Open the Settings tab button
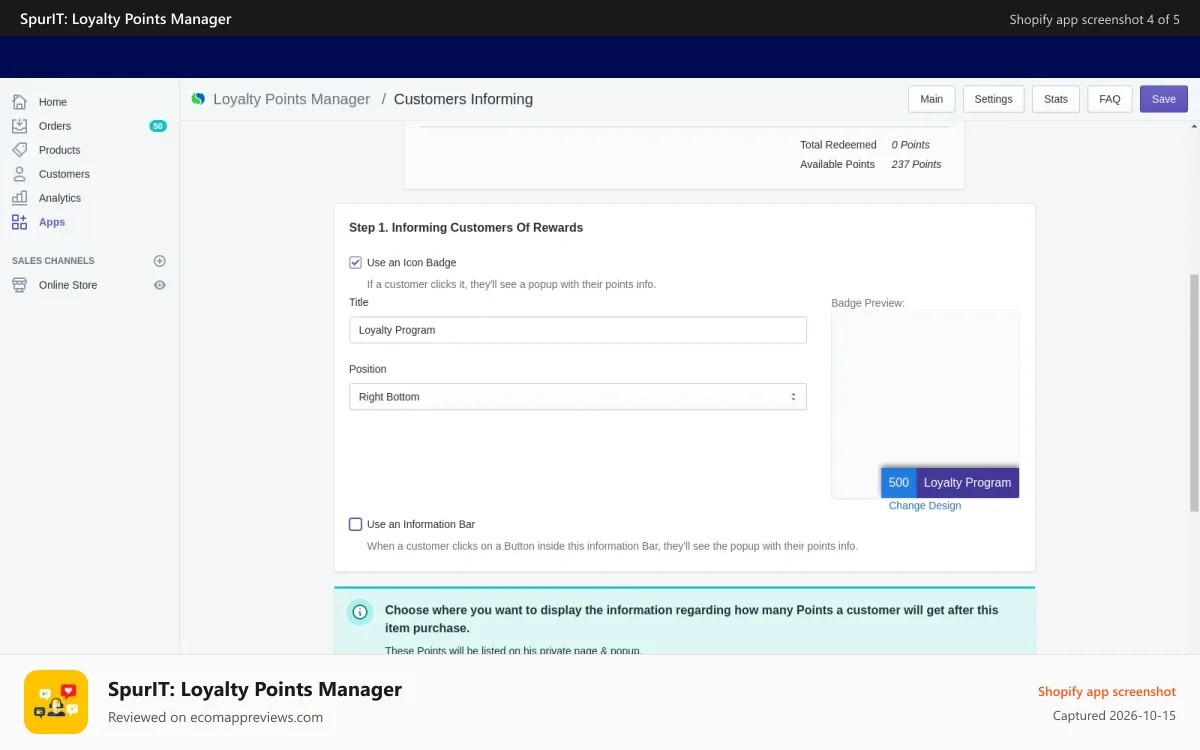1200x750 pixels. coord(993,99)
